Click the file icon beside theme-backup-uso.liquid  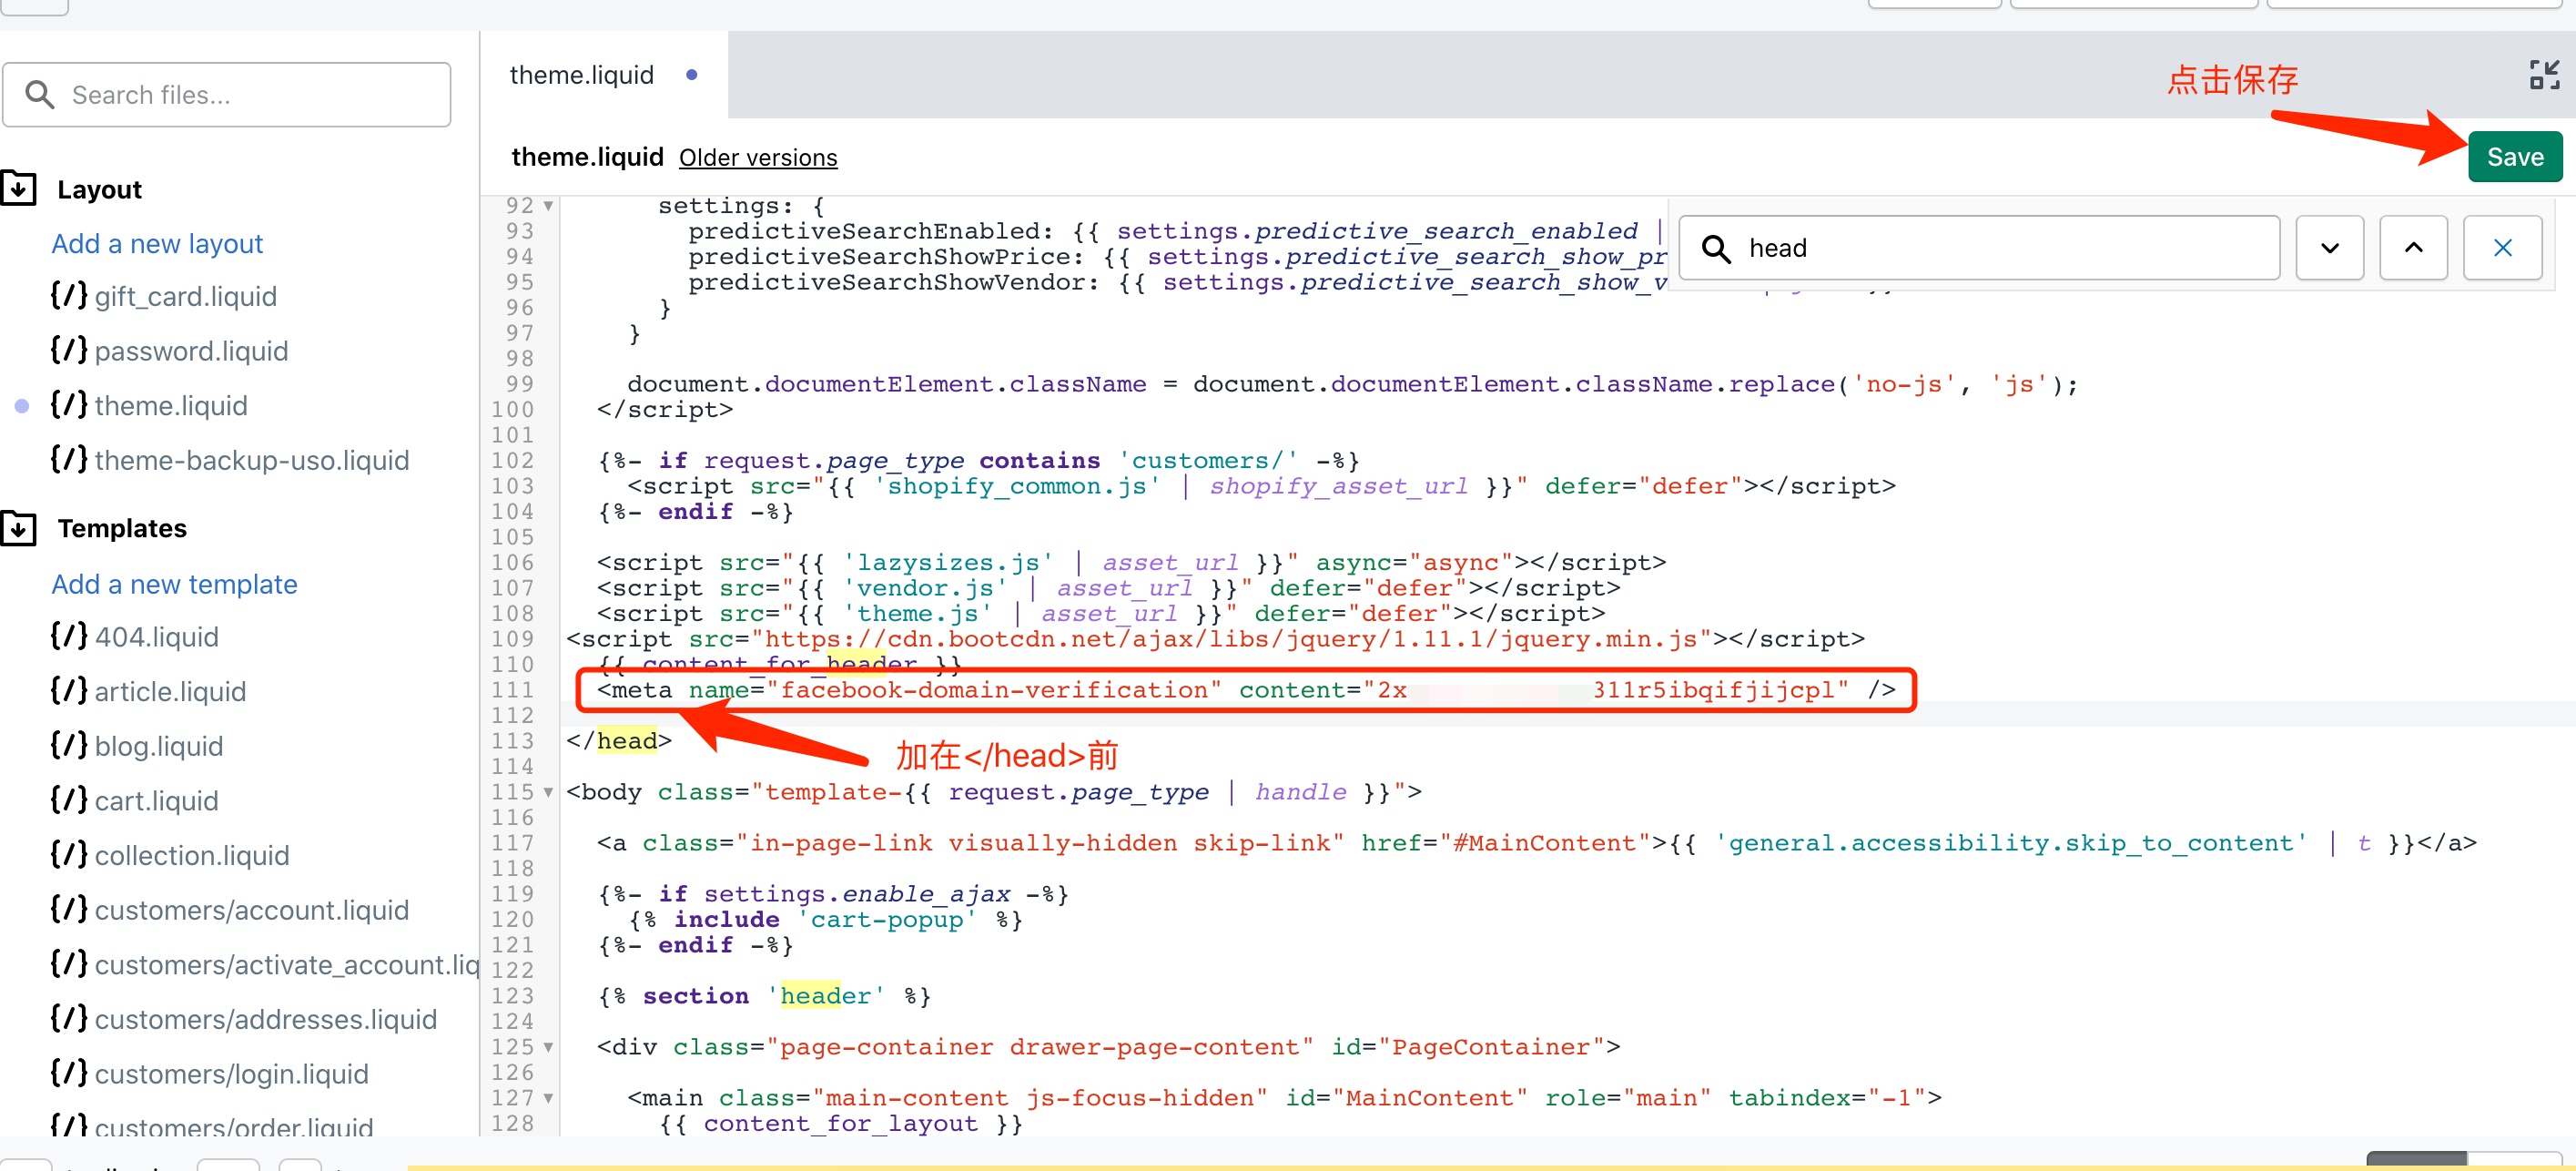69,459
